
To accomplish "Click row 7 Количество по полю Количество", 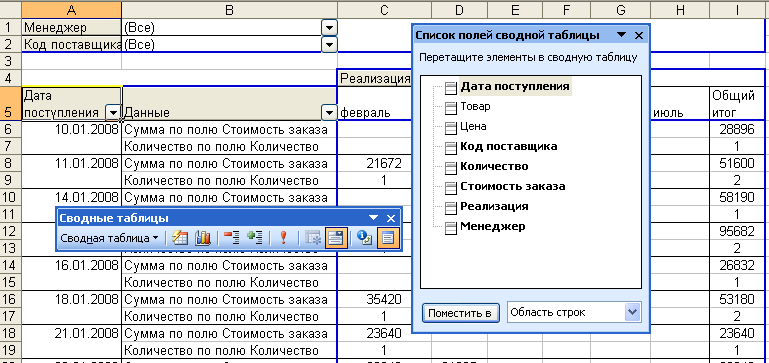I will point(230,146).
